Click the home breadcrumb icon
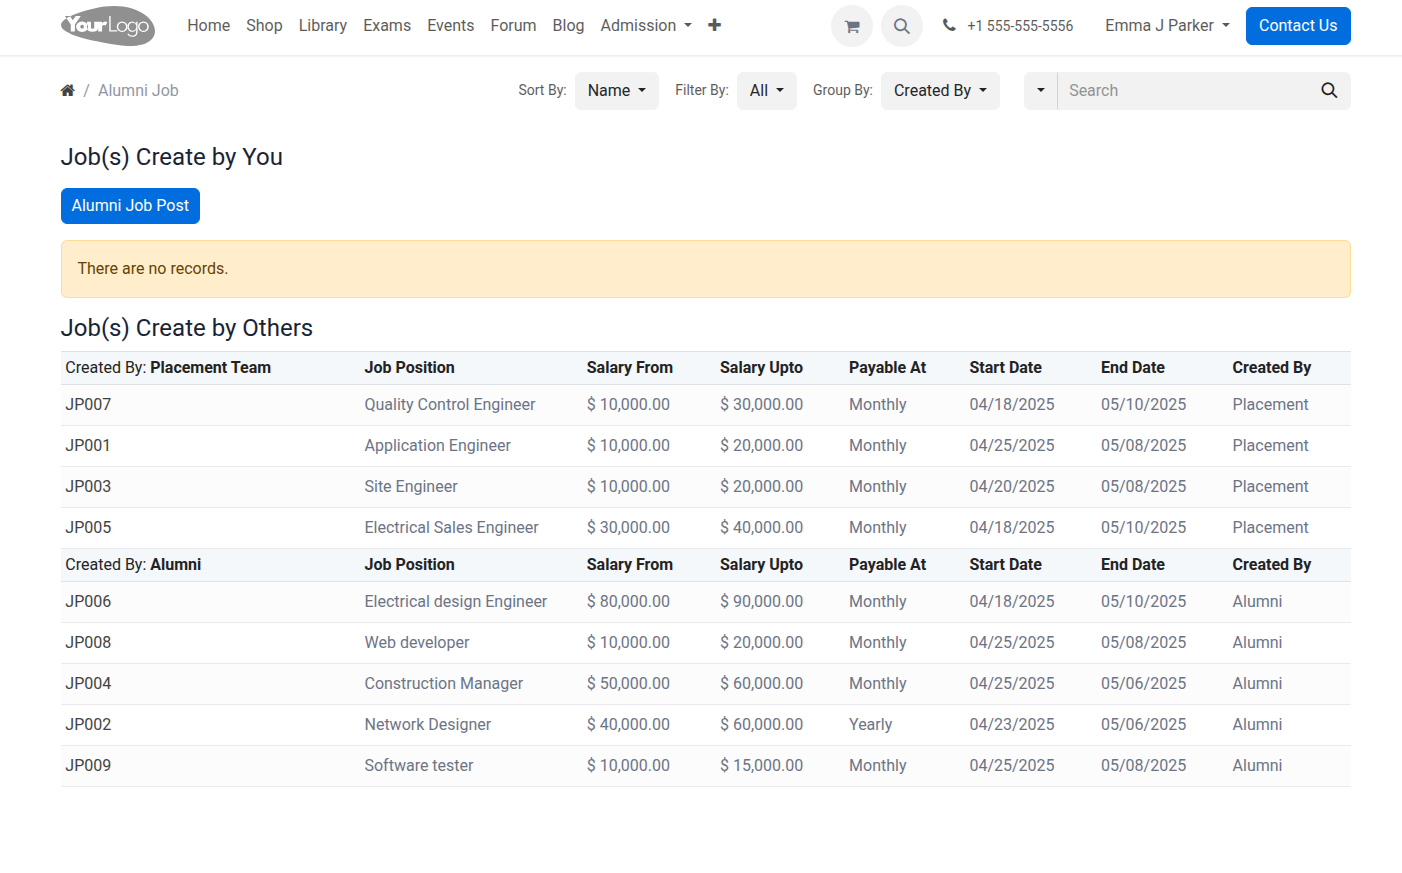Image resolution: width=1402 pixels, height=873 pixels. [x=68, y=91]
